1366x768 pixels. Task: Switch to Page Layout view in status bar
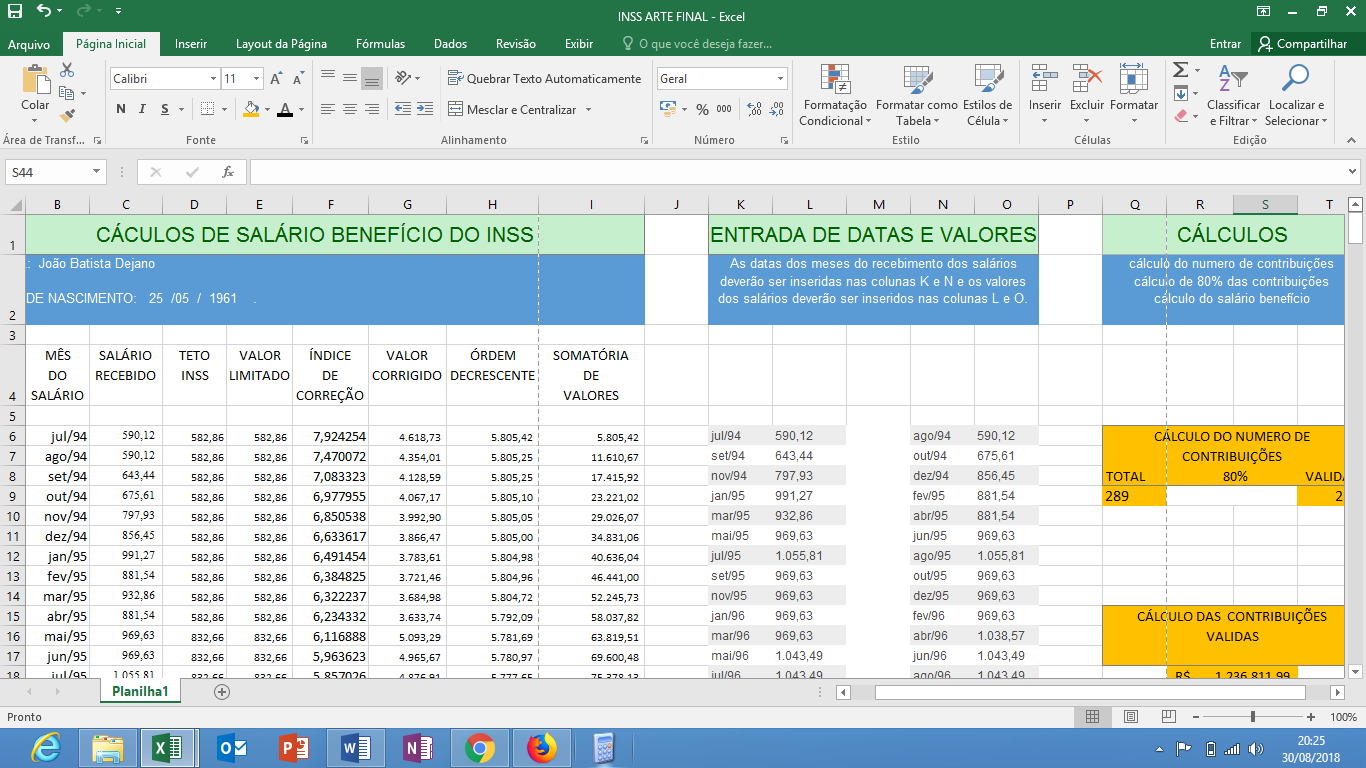(1130, 717)
